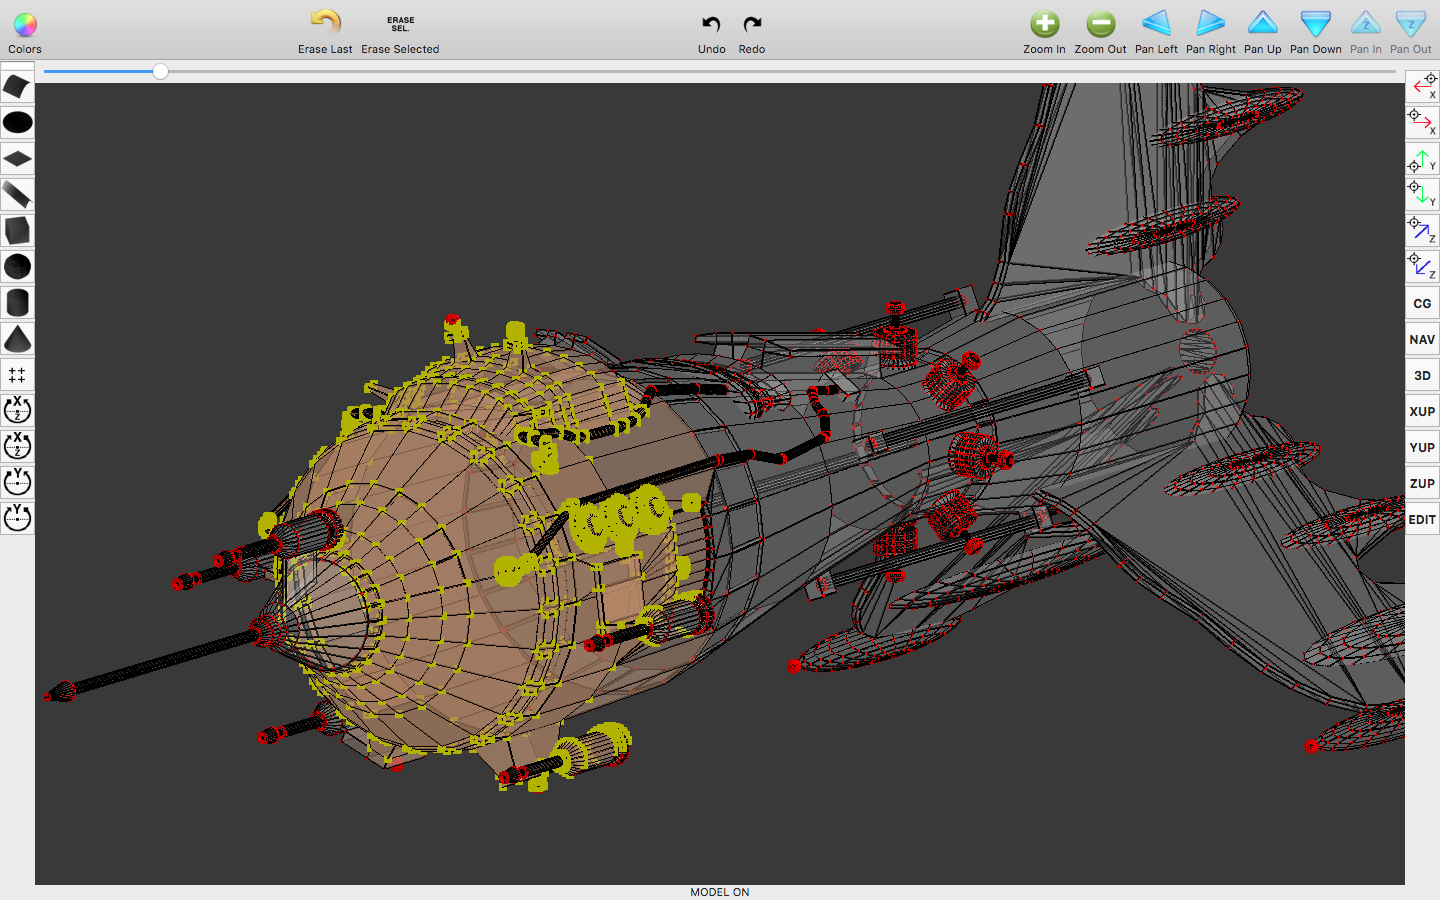Select the curved surface shape tool
This screenshot has width=1440, height=900.
click(x=17, y=86)
